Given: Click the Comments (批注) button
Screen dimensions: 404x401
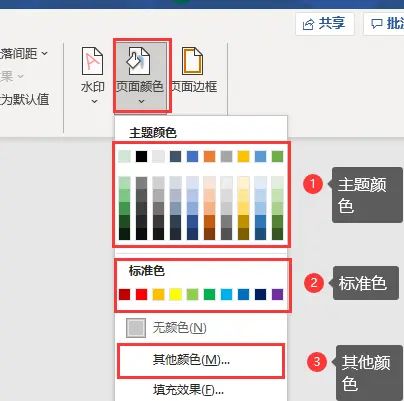Looking at the screenshot, I should click(385, 24).
